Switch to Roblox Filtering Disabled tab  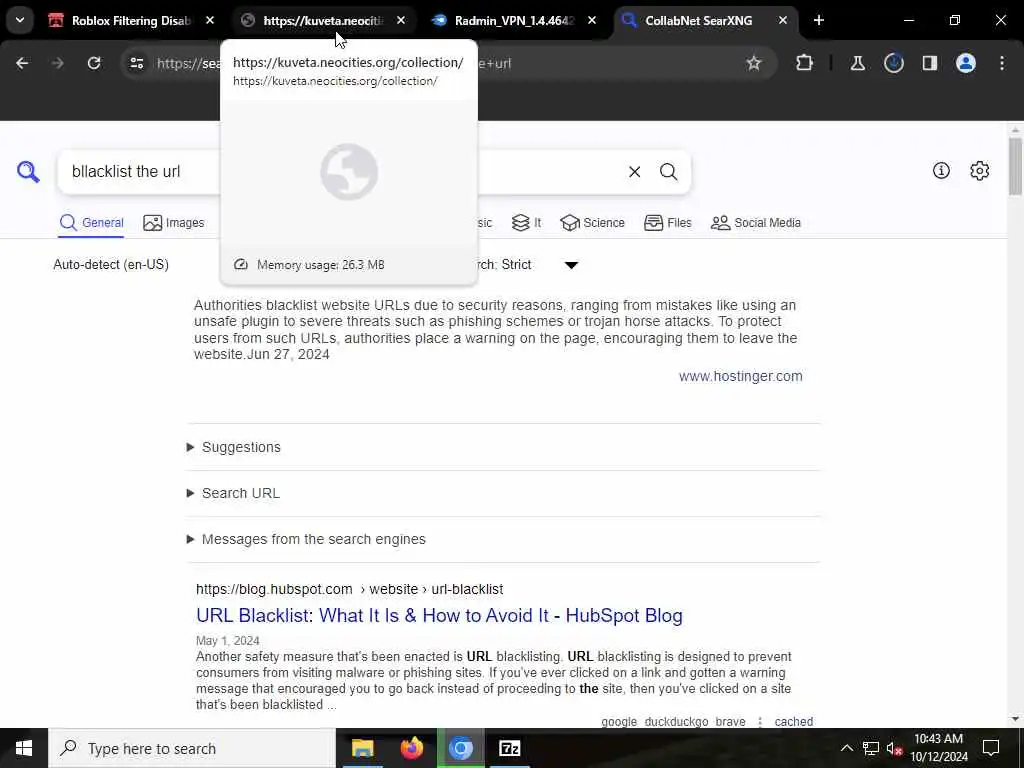click(131, 21)
